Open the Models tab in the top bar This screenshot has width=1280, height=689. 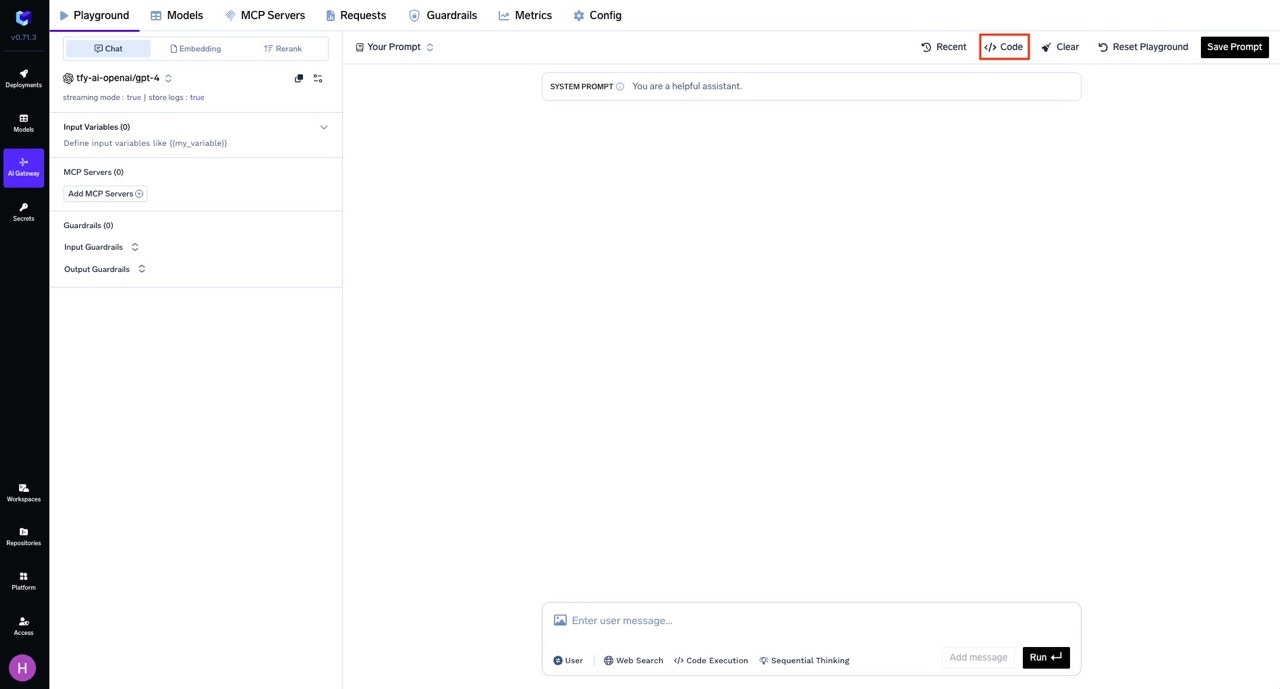coord(177,15)
